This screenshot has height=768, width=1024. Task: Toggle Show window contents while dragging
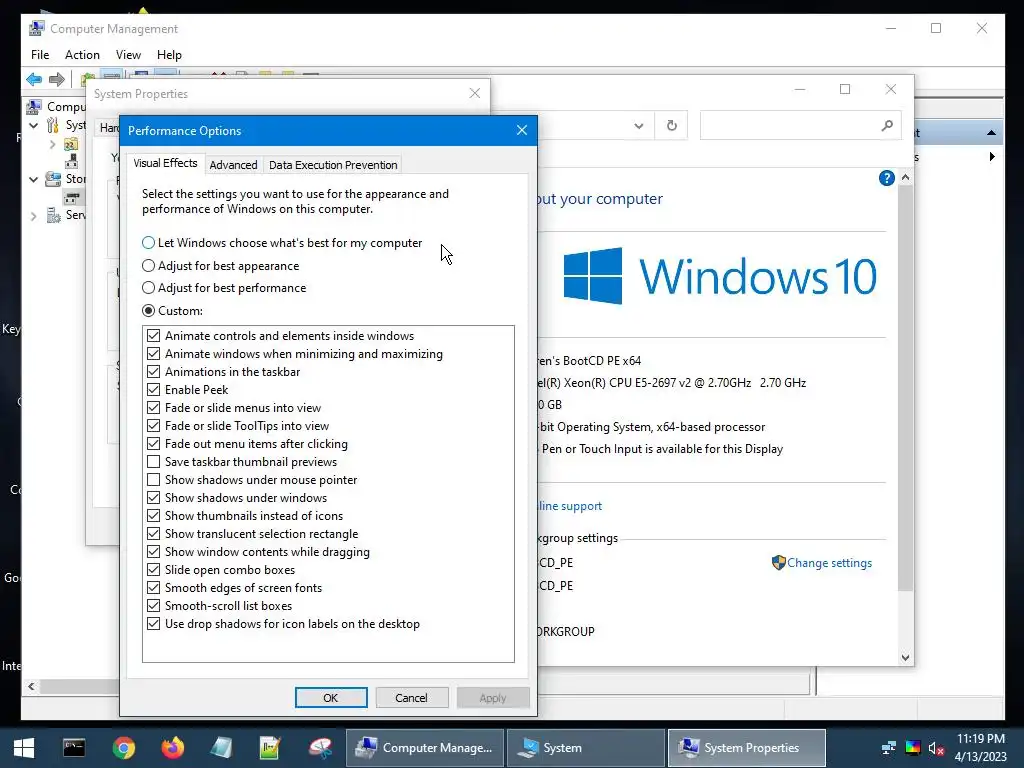153,552
